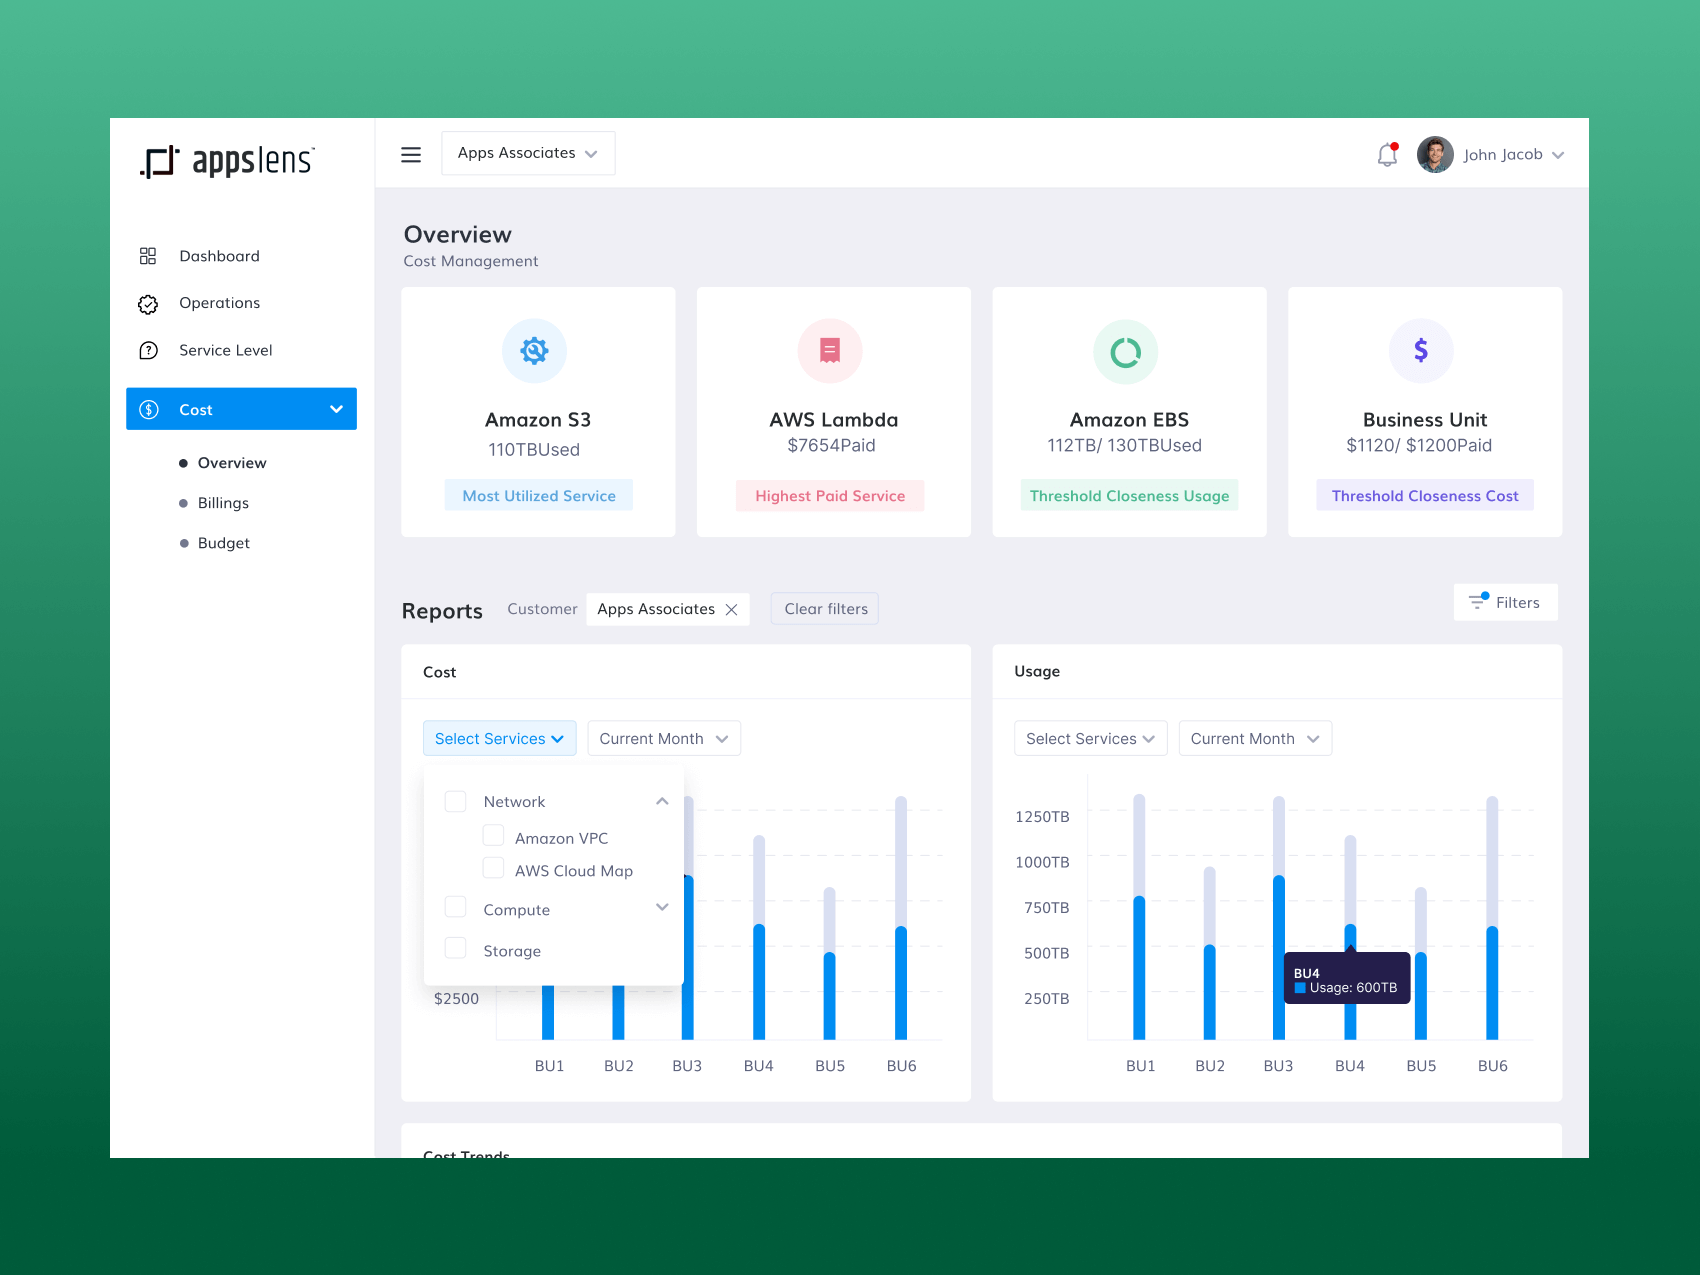Click the Operations badge icon
This screenshot has height=1275, width=1700.
pos(148,304)
